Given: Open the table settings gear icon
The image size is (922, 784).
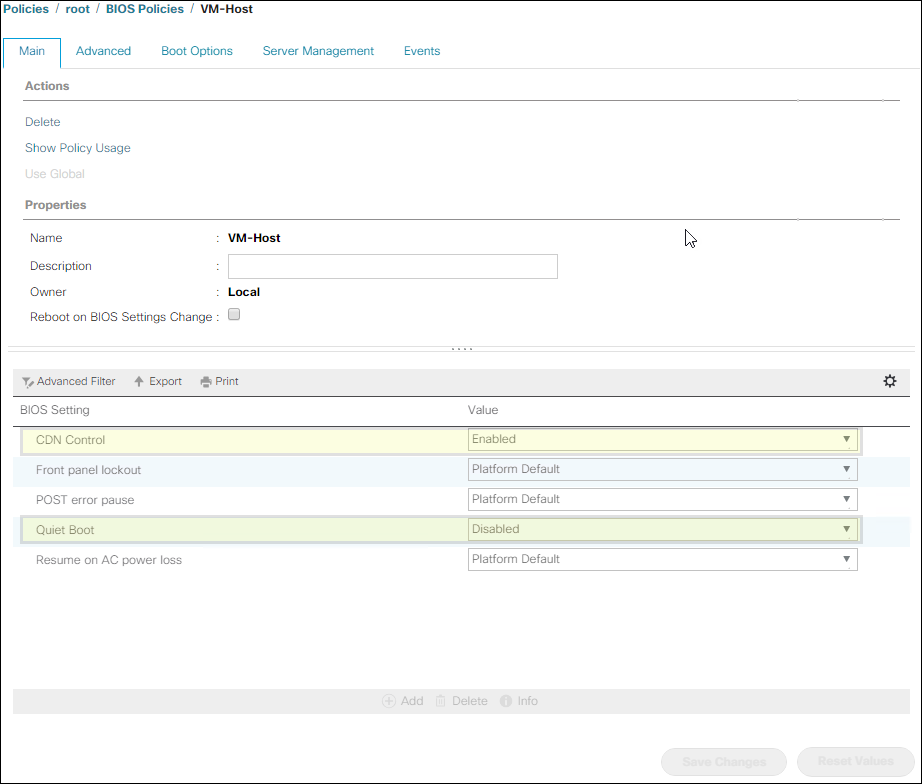Looking at the screenshot, I should (890, 381).
